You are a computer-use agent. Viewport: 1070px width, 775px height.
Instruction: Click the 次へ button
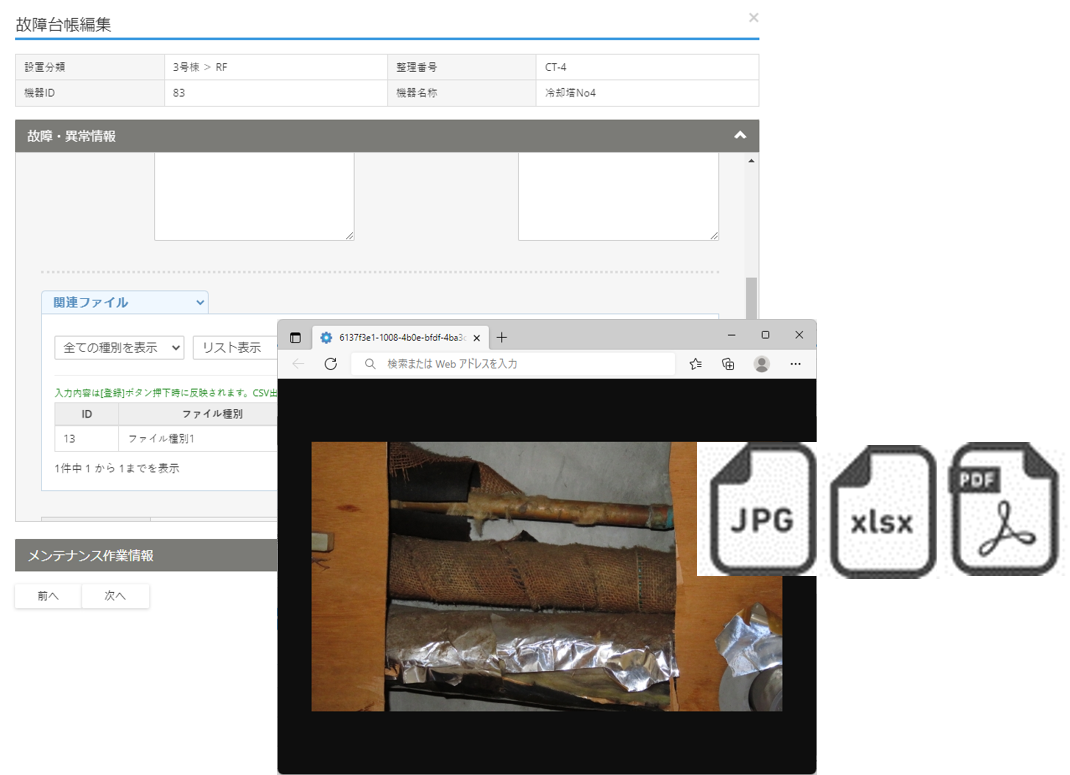115,596
